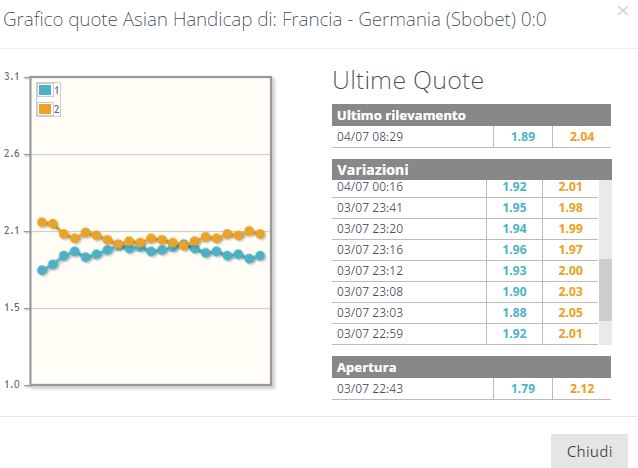The height and width of the screenshot is (468, 638).
Task: Select the first orange data point on chart
Action: click(42, 222)
